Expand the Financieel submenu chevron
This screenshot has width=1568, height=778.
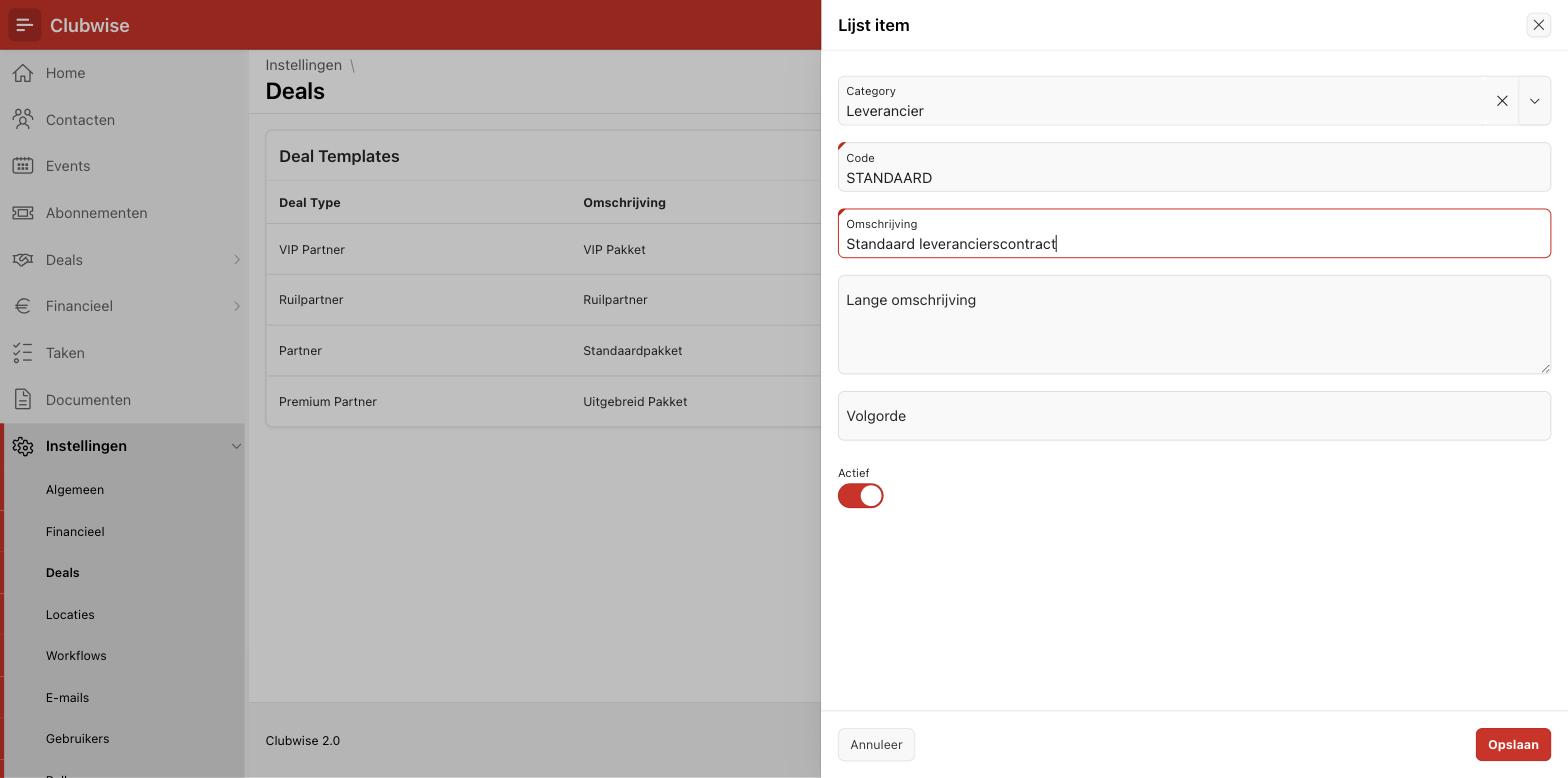tap(237, 306)
